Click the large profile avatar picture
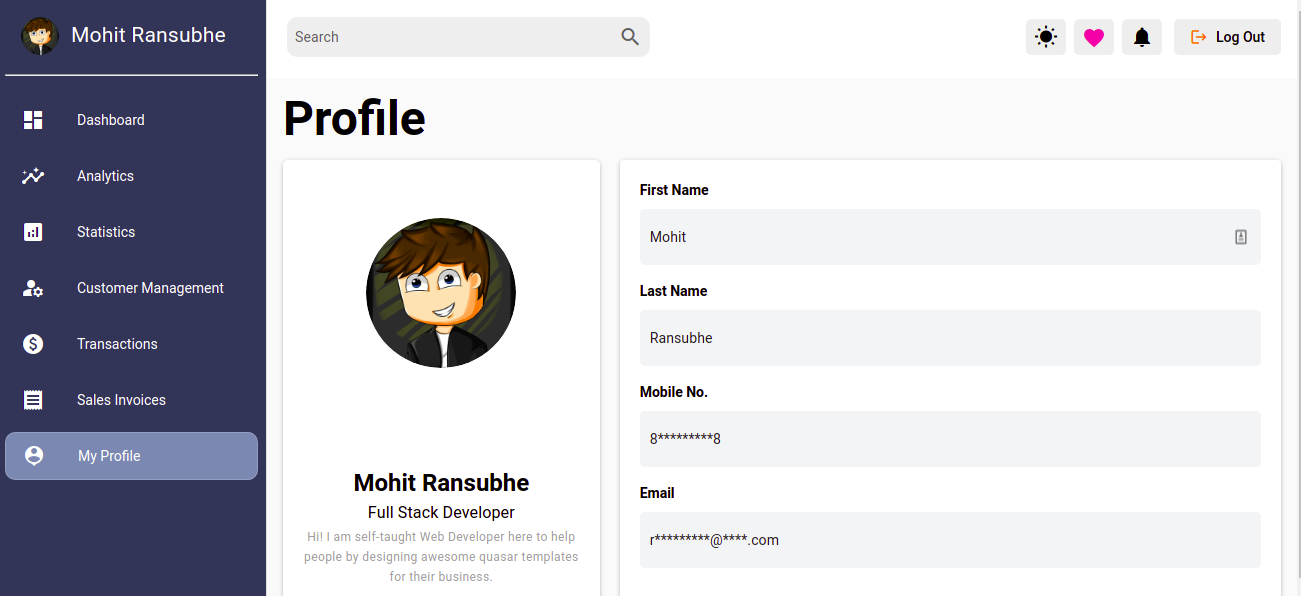Image resolution: width=1301 pixels, height=596 pixels. [441, 293]
